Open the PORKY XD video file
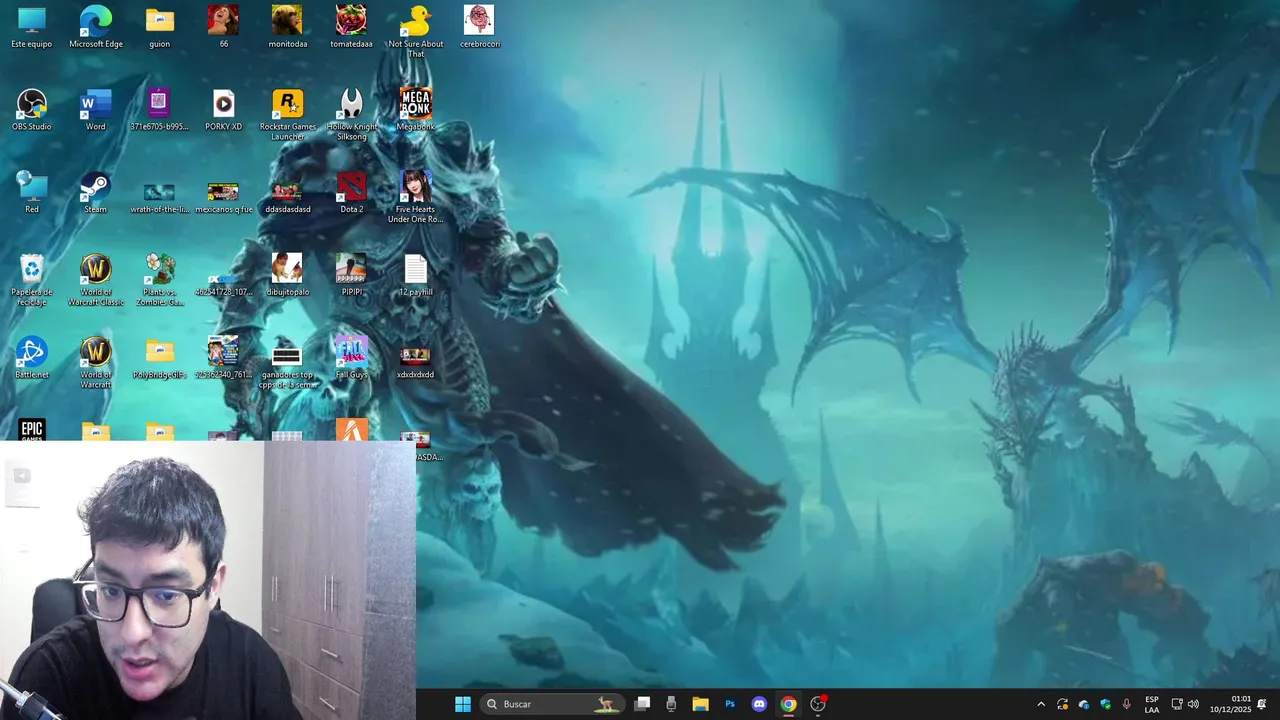This screenshot has height=720, width=1280. pyautogui.click(x=223, y=110)
